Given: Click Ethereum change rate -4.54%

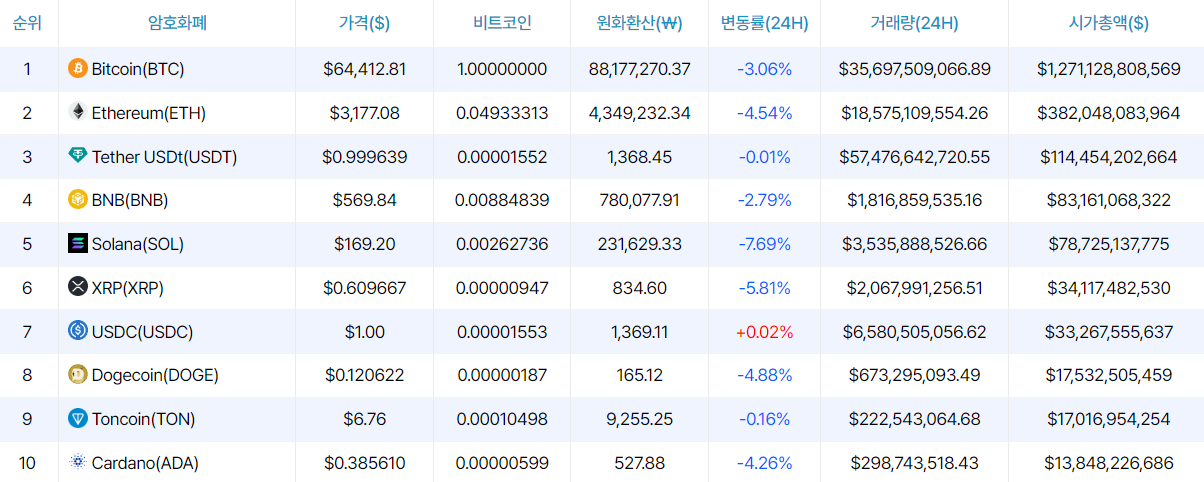Looking at the screenshot, I should click(x=764, y=113).
